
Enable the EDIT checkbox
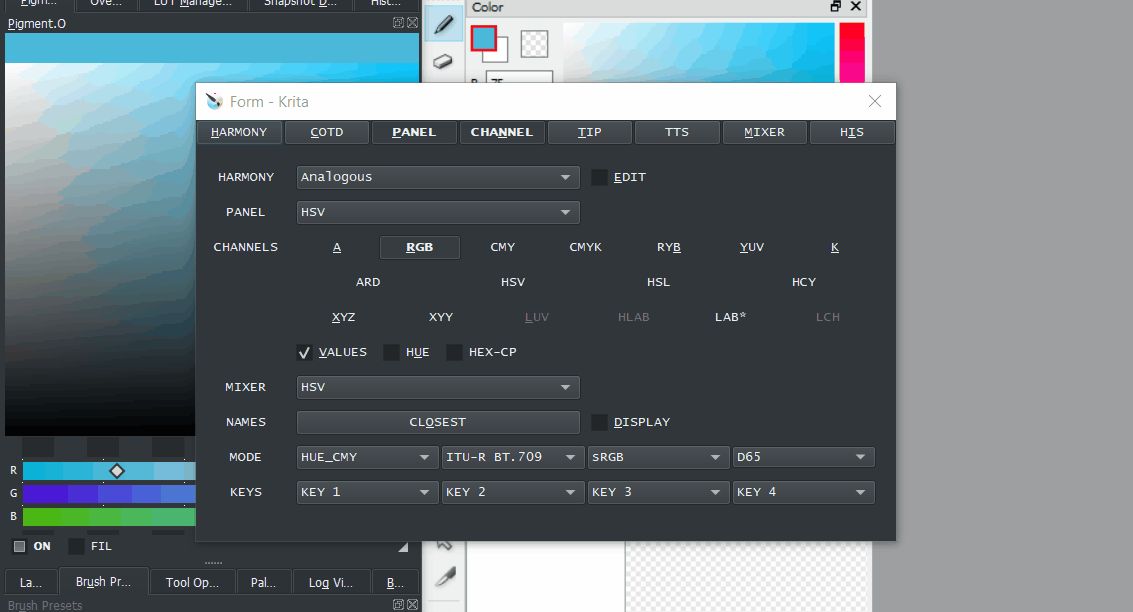point(599,177)
